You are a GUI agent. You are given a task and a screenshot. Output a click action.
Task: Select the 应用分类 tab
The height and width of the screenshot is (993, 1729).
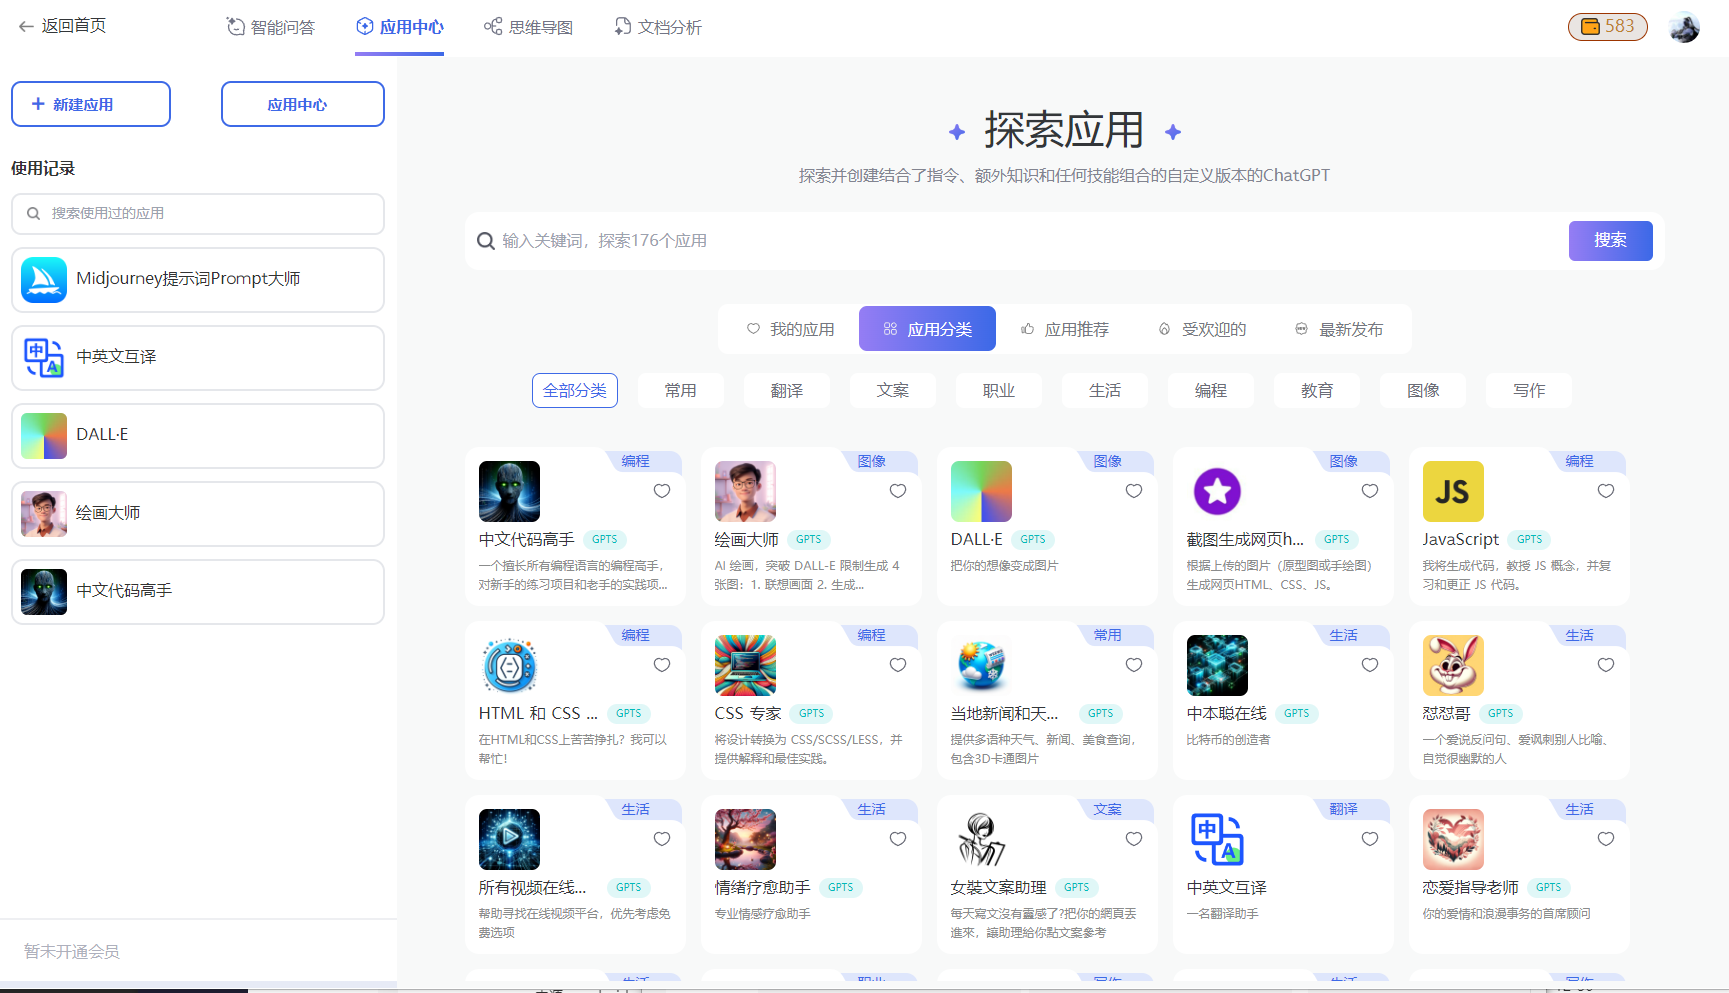927,329
